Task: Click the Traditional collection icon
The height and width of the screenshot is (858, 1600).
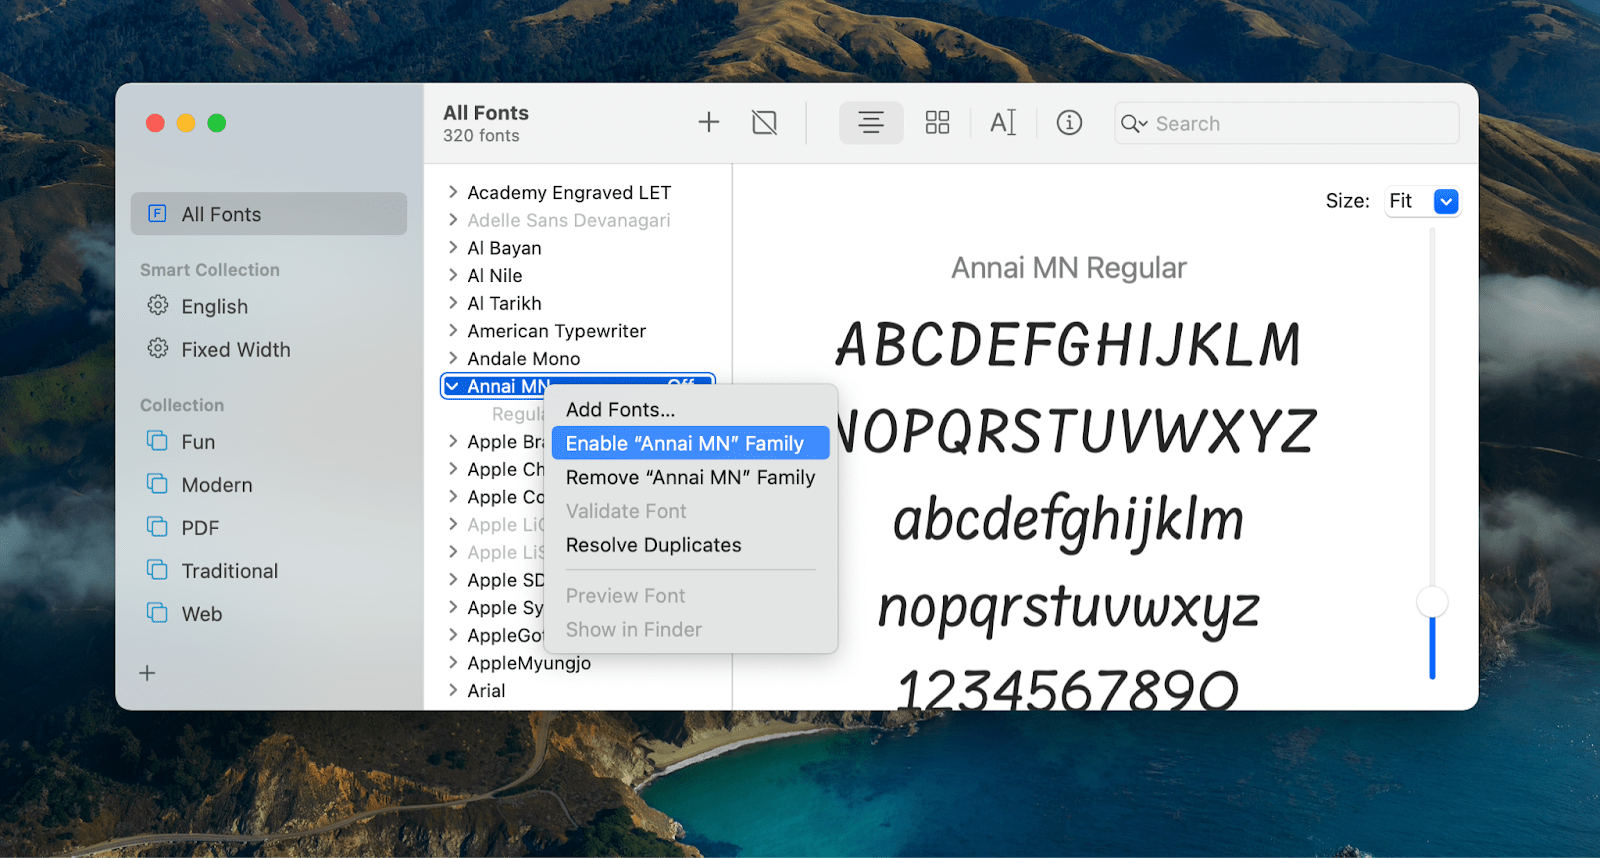Action: pyautogui.click(x=157, y=569)
